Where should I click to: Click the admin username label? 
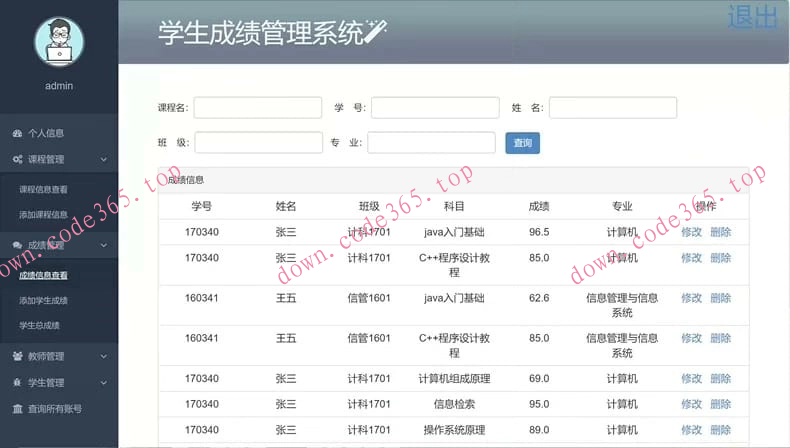pyautogui.click(x=59, y=86)
